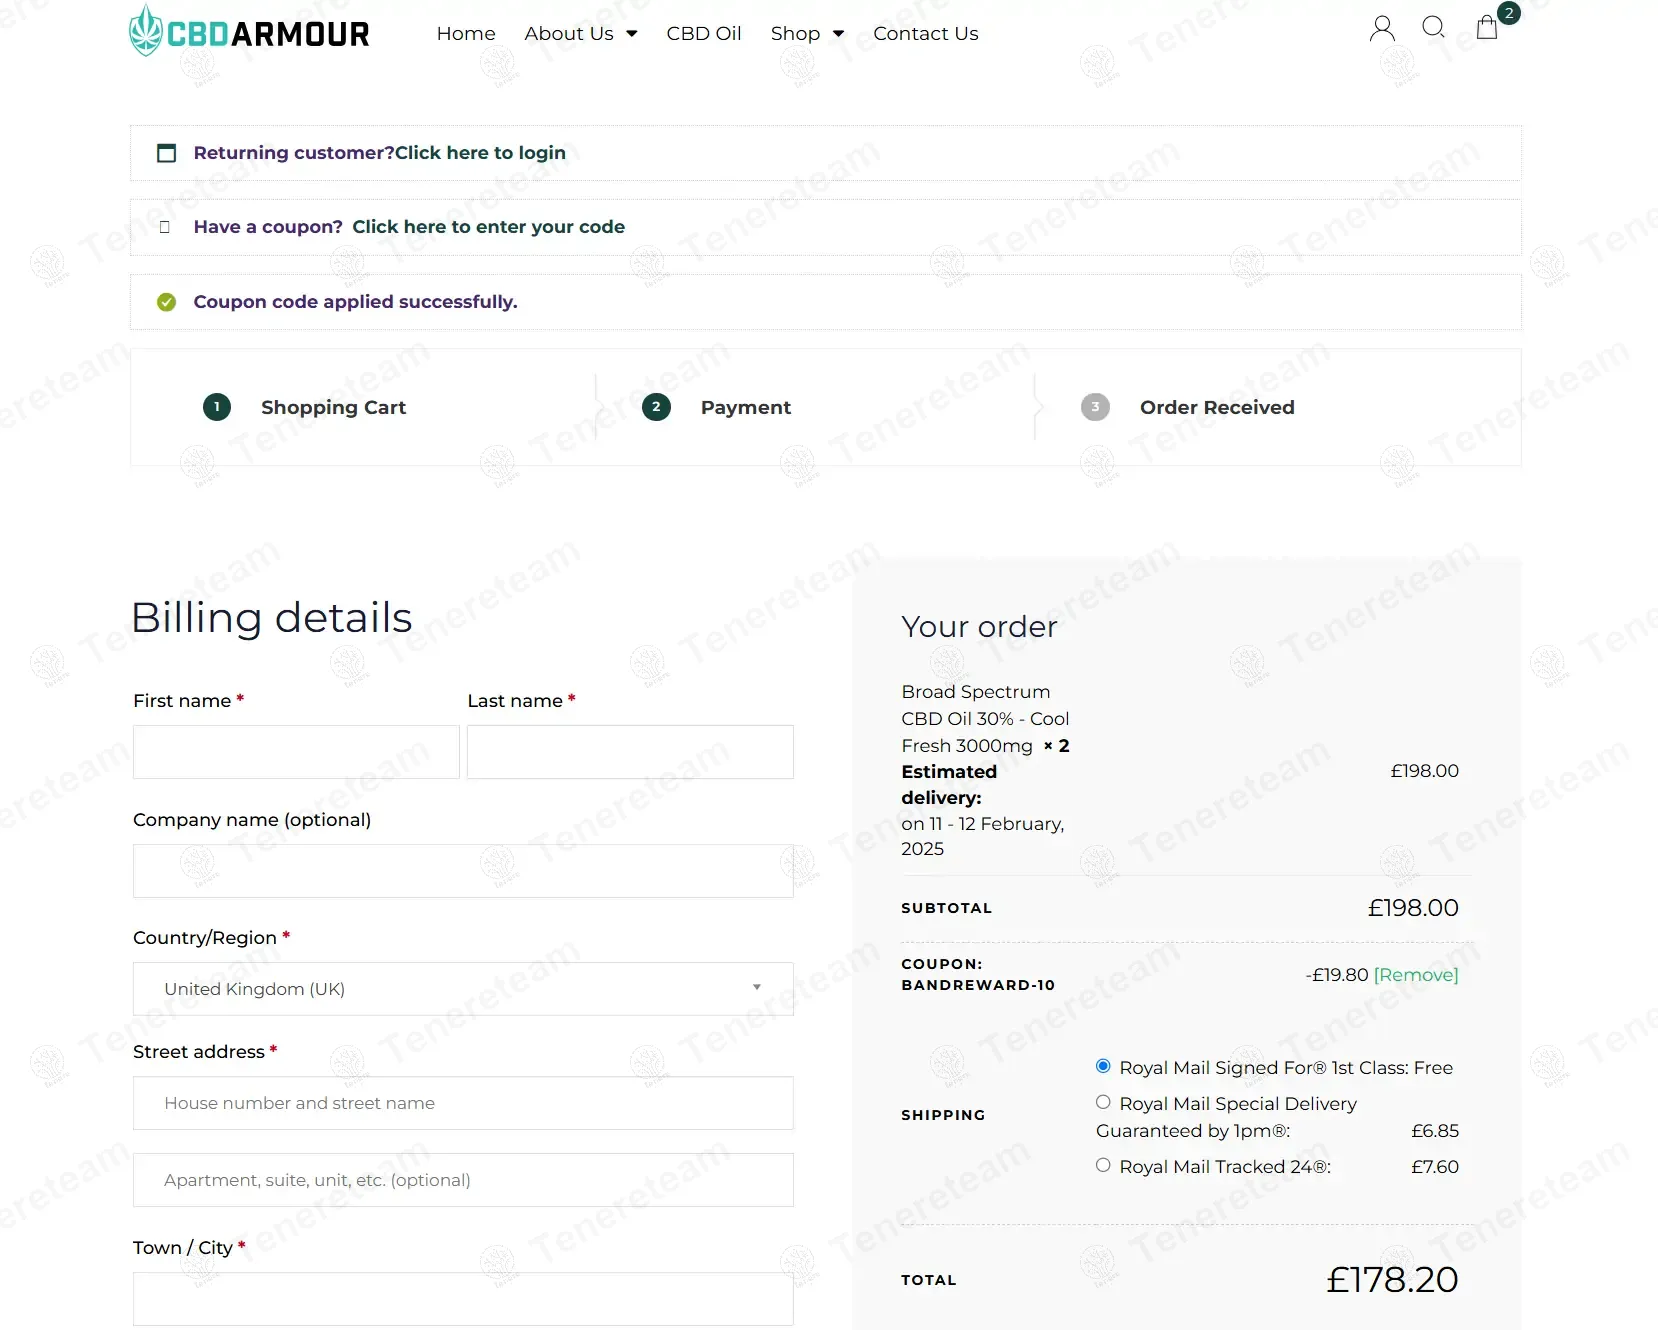Select Royal Mail Signed For 1st Class shipping

(1103, 1066)
